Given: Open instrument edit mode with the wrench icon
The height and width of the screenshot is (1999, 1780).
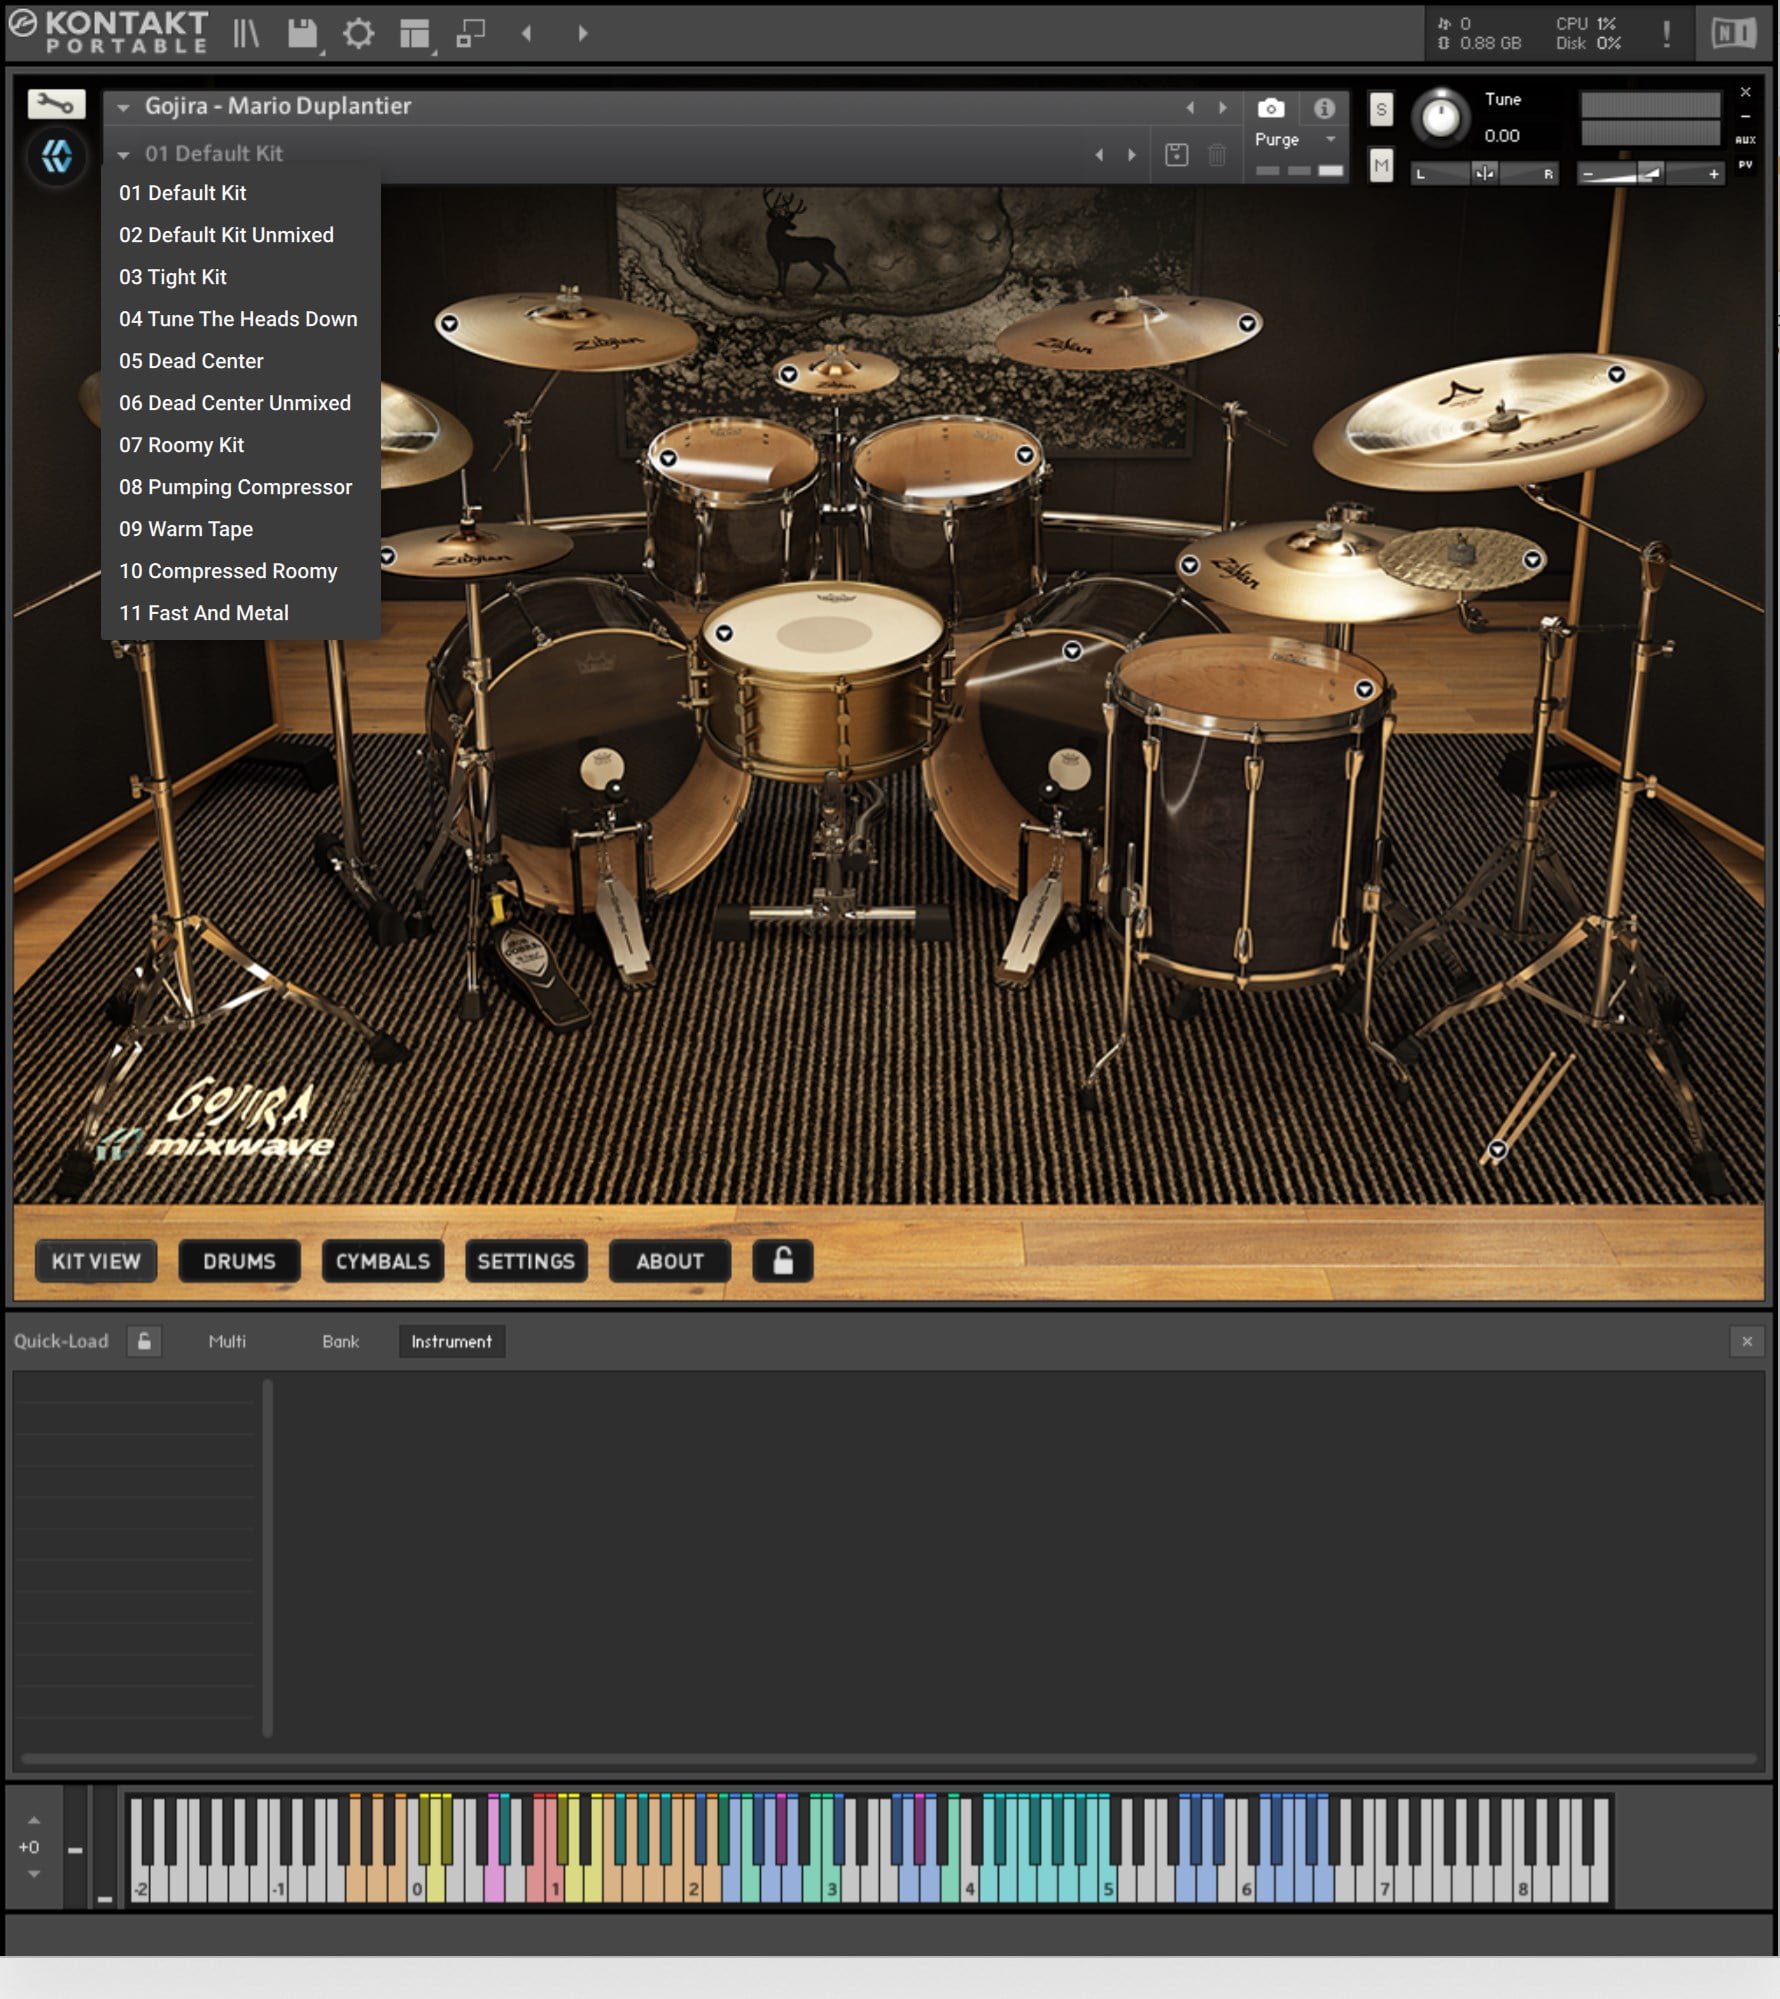Looking at the screenshot, I should coord(56,104).
